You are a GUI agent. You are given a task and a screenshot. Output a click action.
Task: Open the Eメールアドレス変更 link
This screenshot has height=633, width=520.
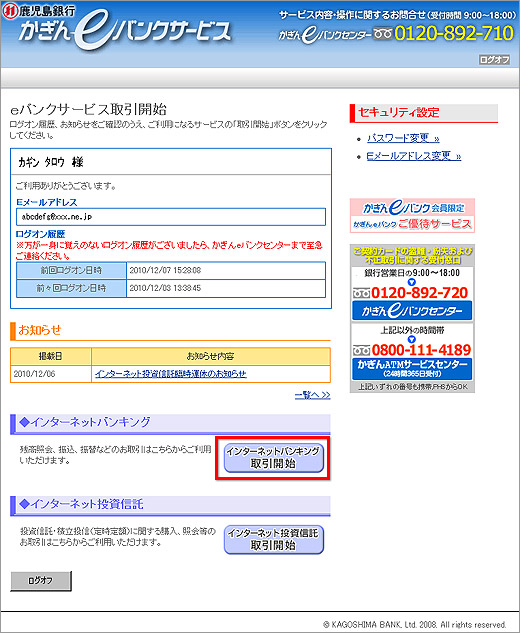pyautogui.click(x=413, y=156)
